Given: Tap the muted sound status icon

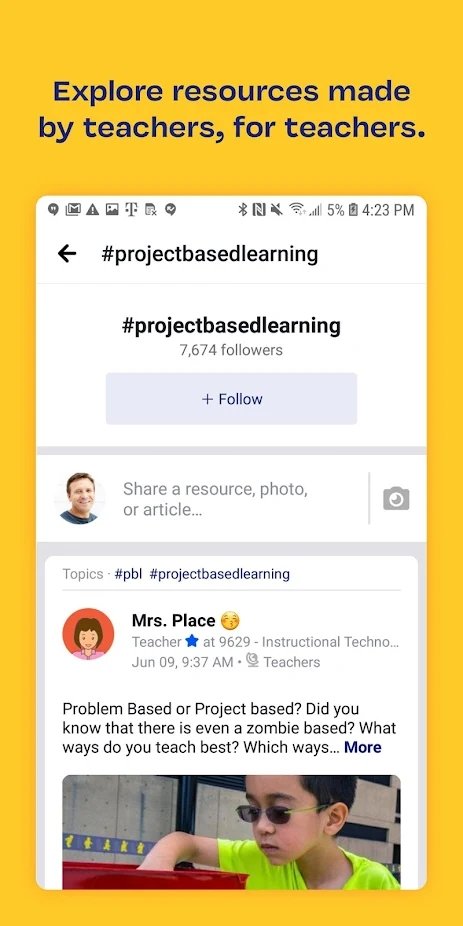Looking at the screenshot, I should 276,209.
